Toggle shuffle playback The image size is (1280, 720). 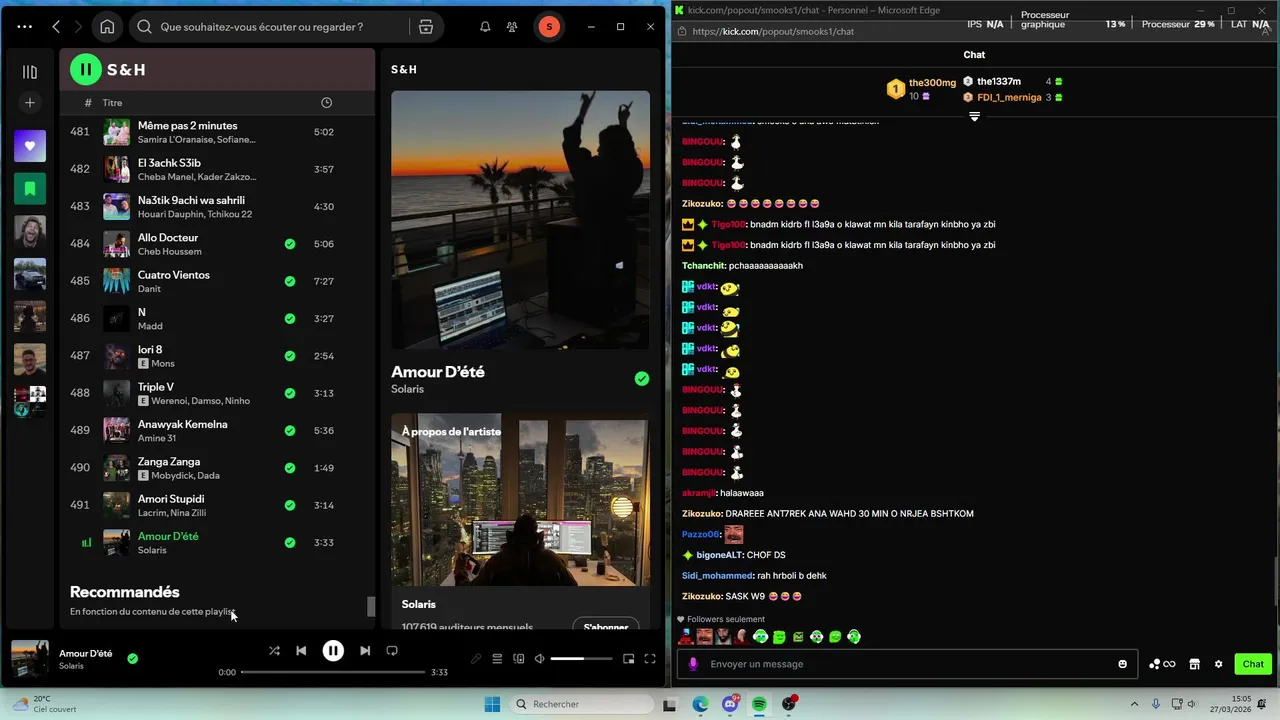(x=274, y=651)
